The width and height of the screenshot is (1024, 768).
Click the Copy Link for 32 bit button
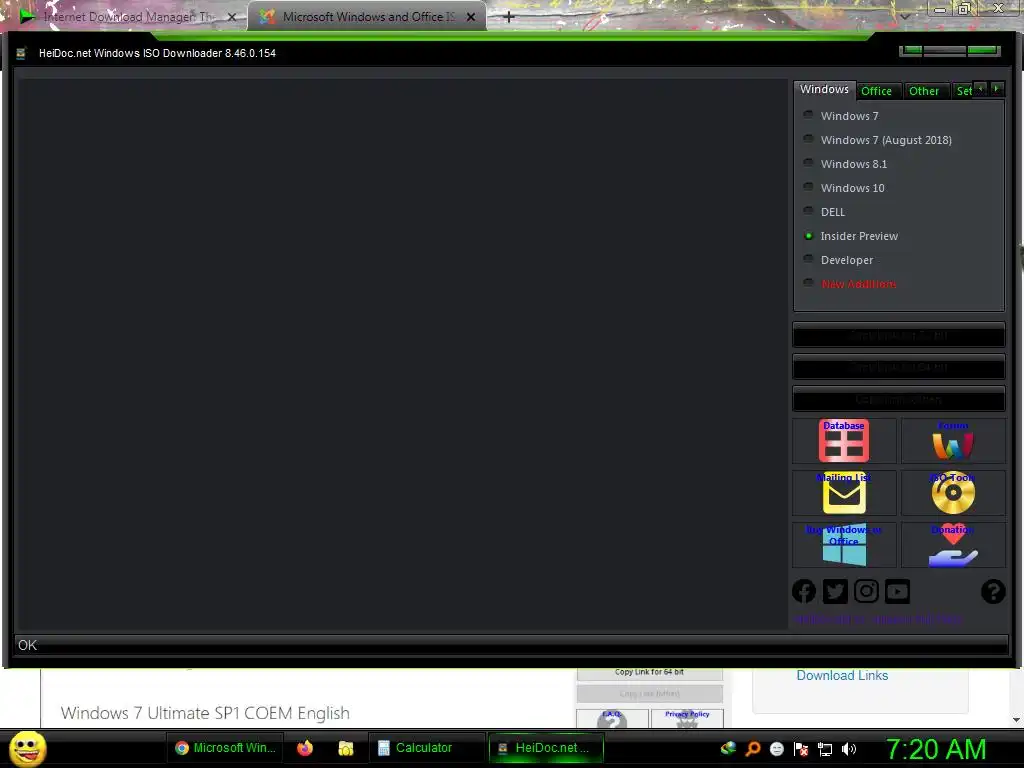click(899, 335)
